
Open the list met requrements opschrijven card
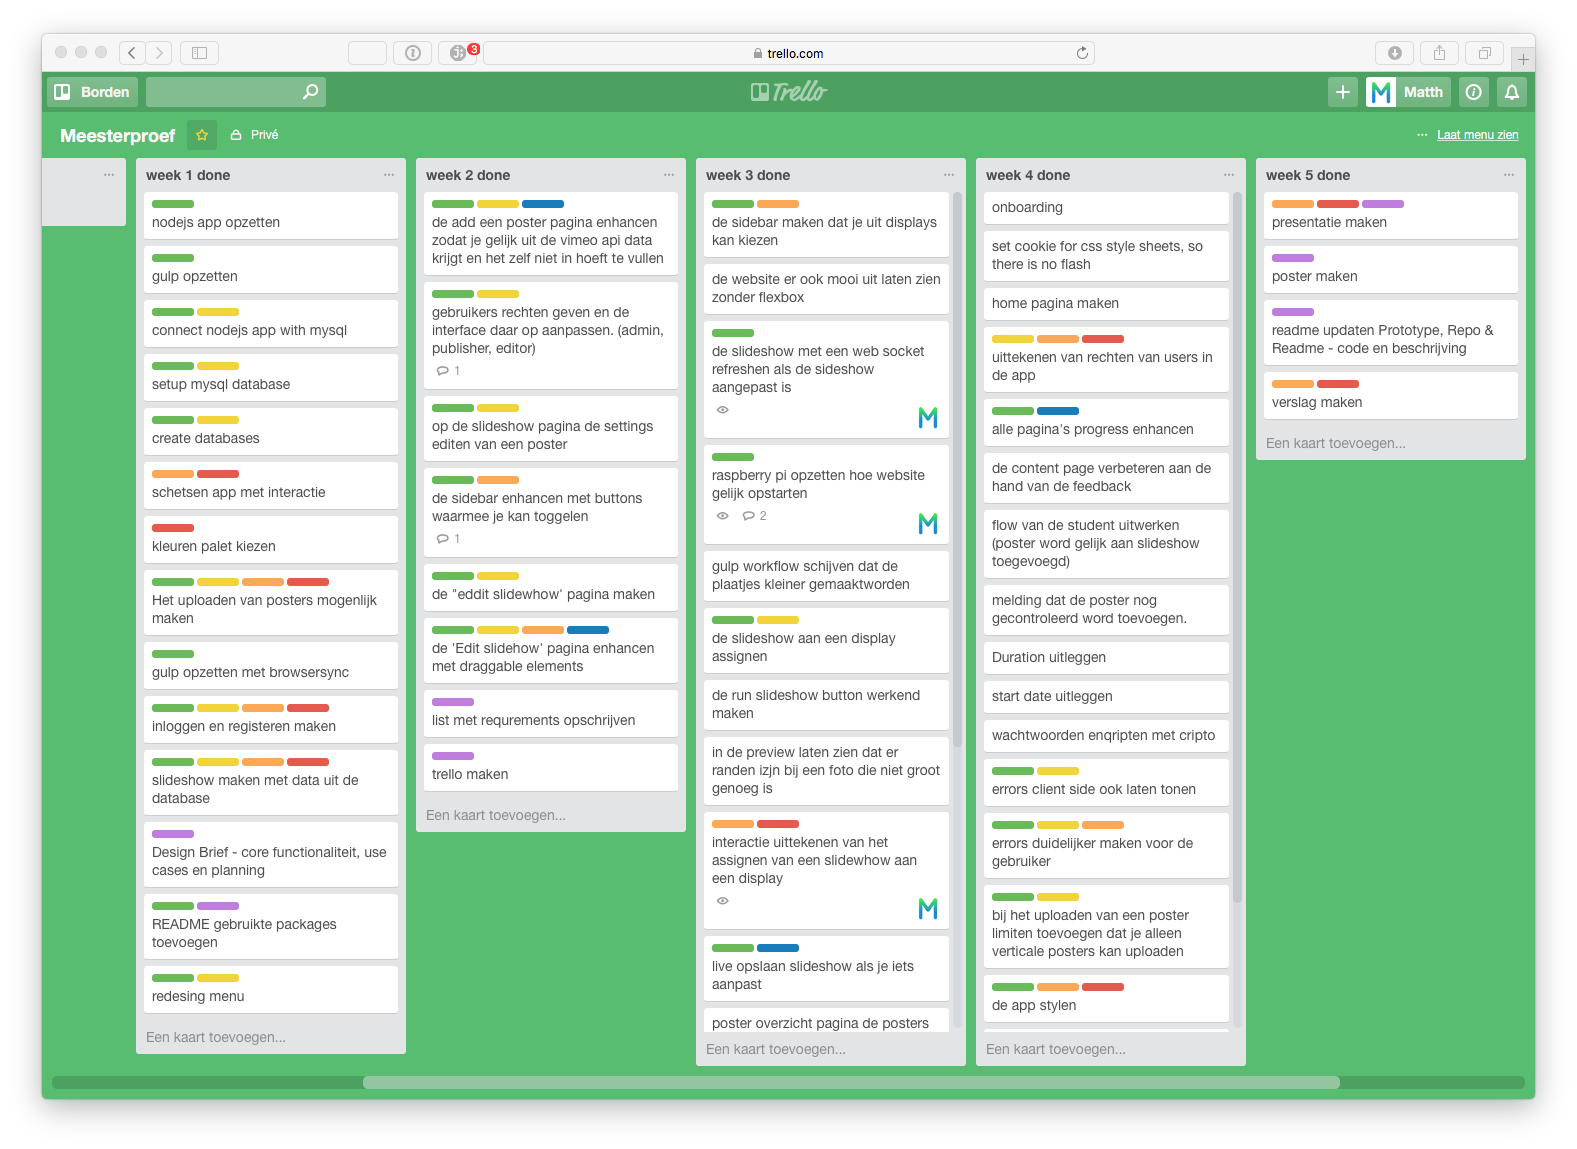[551, 713]
